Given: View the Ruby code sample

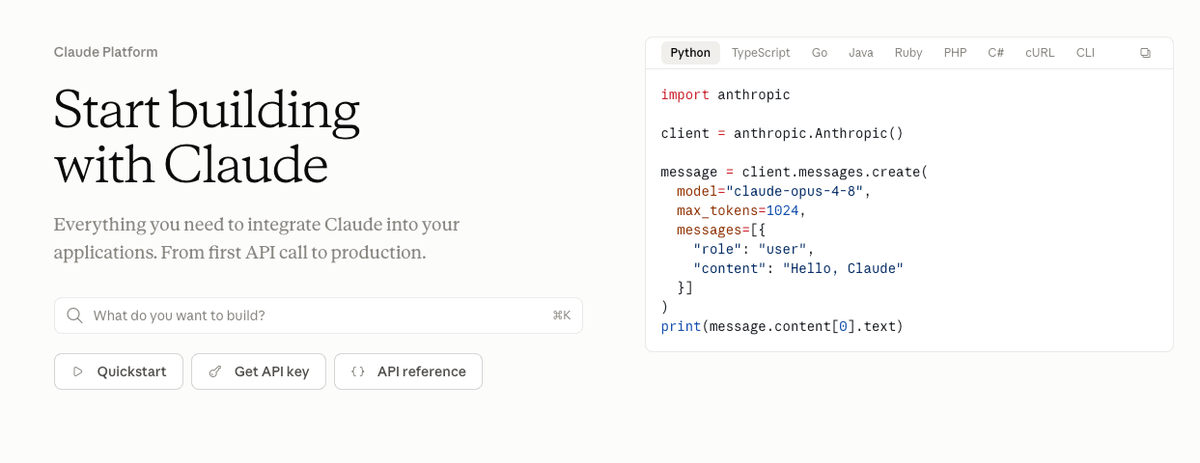Looking at the screenshot, I should 908,53.
